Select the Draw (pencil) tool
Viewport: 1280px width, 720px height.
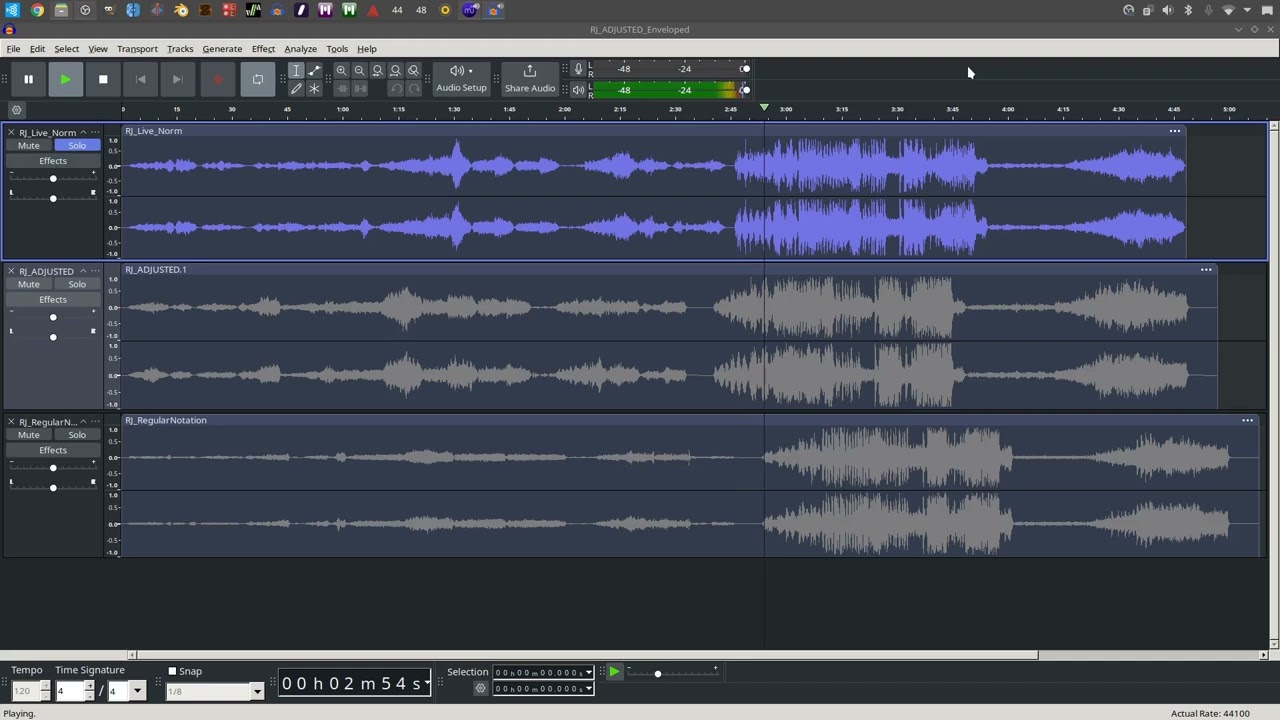296,89
